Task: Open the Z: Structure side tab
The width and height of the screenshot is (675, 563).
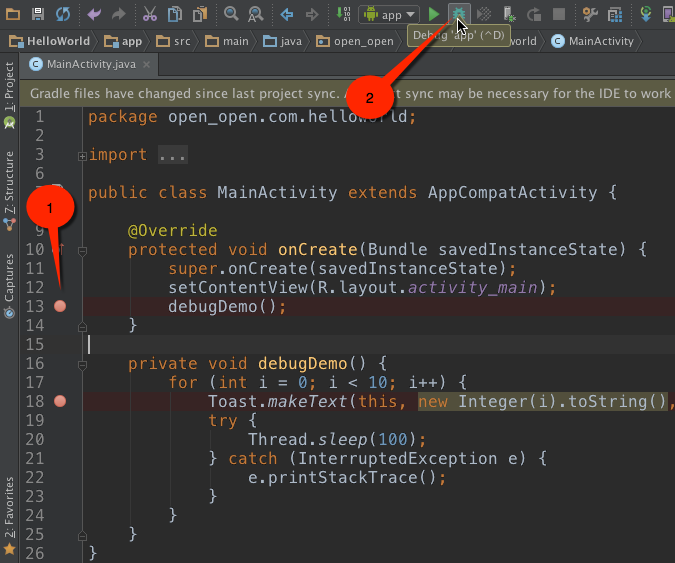Action: coord(9,185)
